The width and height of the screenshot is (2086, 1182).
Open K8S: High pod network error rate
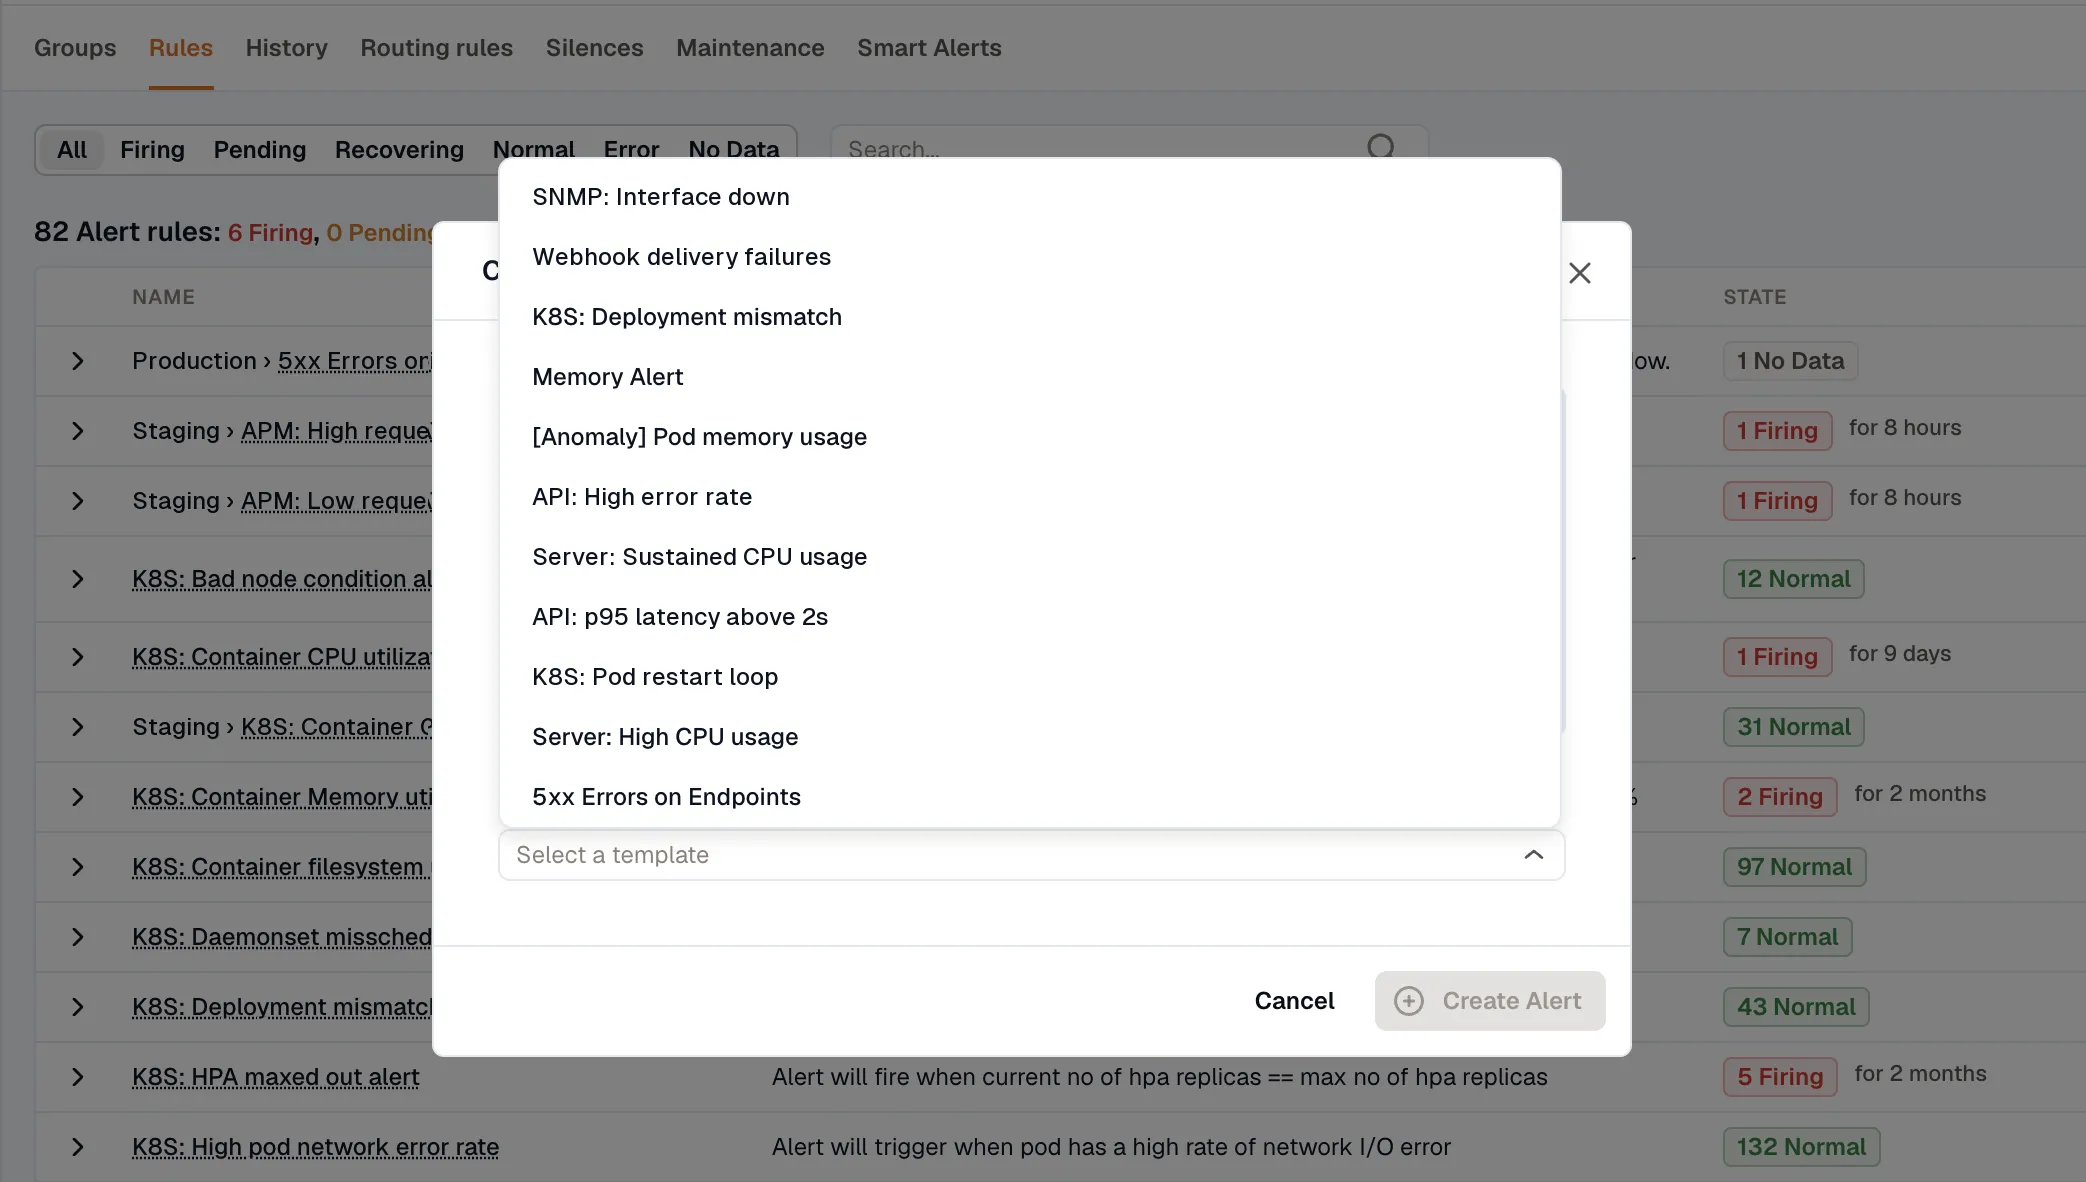pyautogui.click(x=316, y=1147)
